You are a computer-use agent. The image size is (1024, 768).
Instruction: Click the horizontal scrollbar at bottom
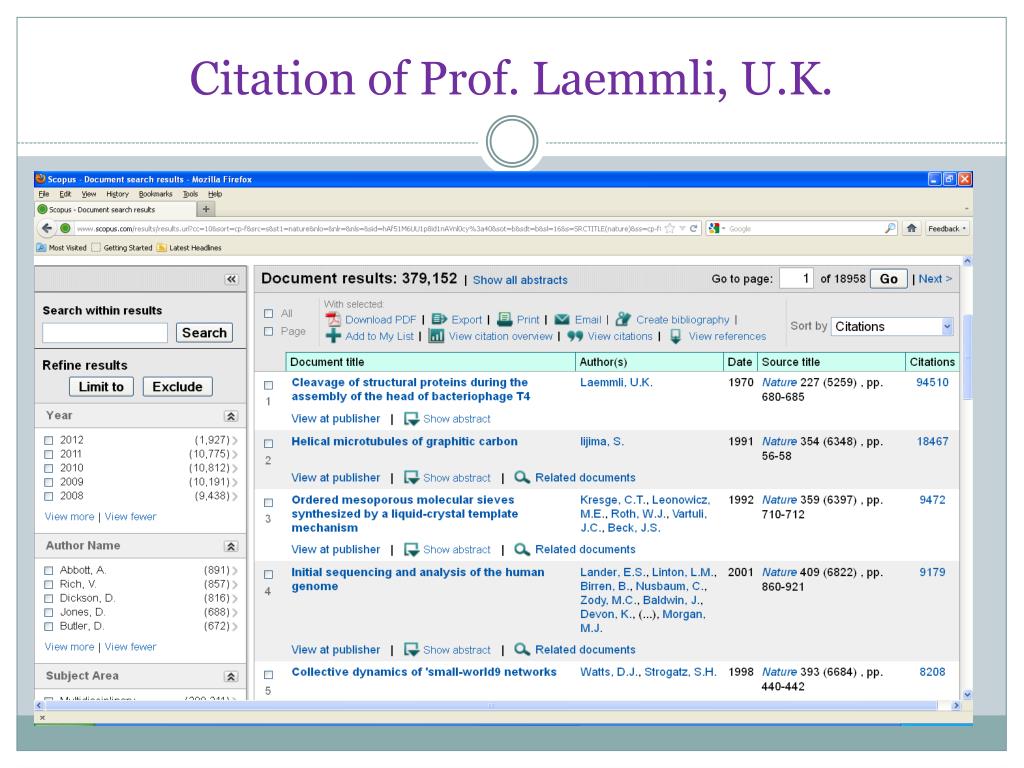tap(490, 705)
